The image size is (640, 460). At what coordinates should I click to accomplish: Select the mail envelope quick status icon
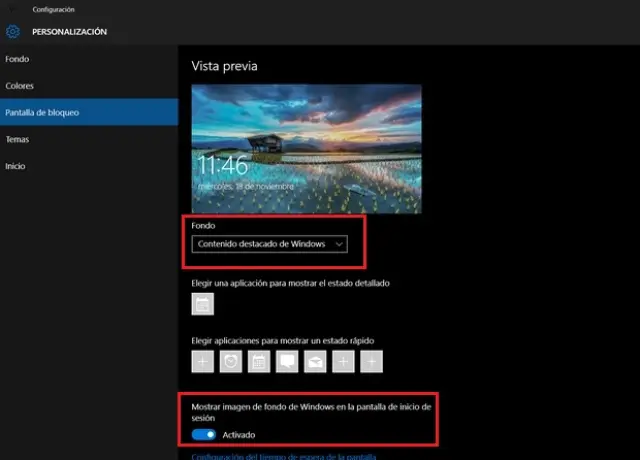tap(315, 361)
